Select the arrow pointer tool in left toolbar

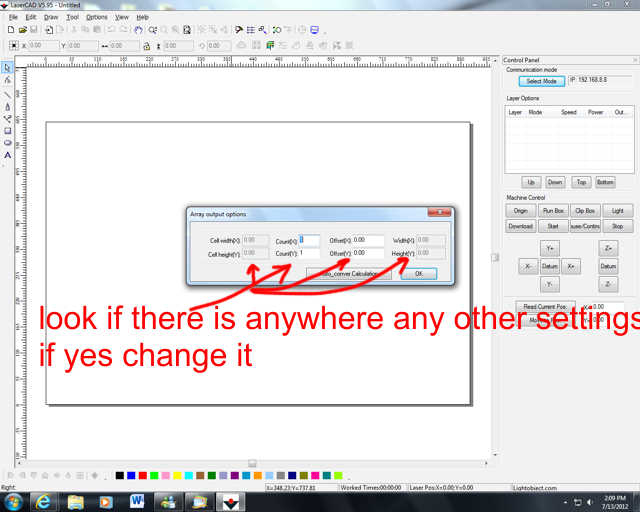[x=7, y=67]
